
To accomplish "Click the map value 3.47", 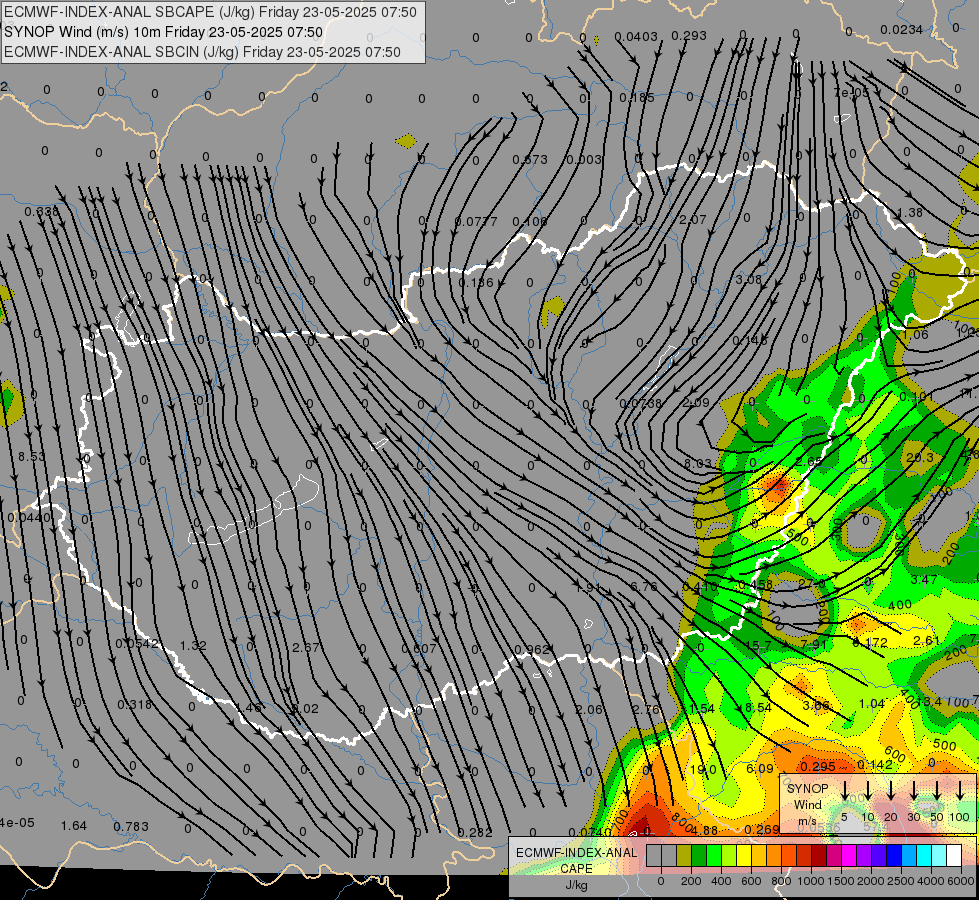I will [x=923, y=580].
